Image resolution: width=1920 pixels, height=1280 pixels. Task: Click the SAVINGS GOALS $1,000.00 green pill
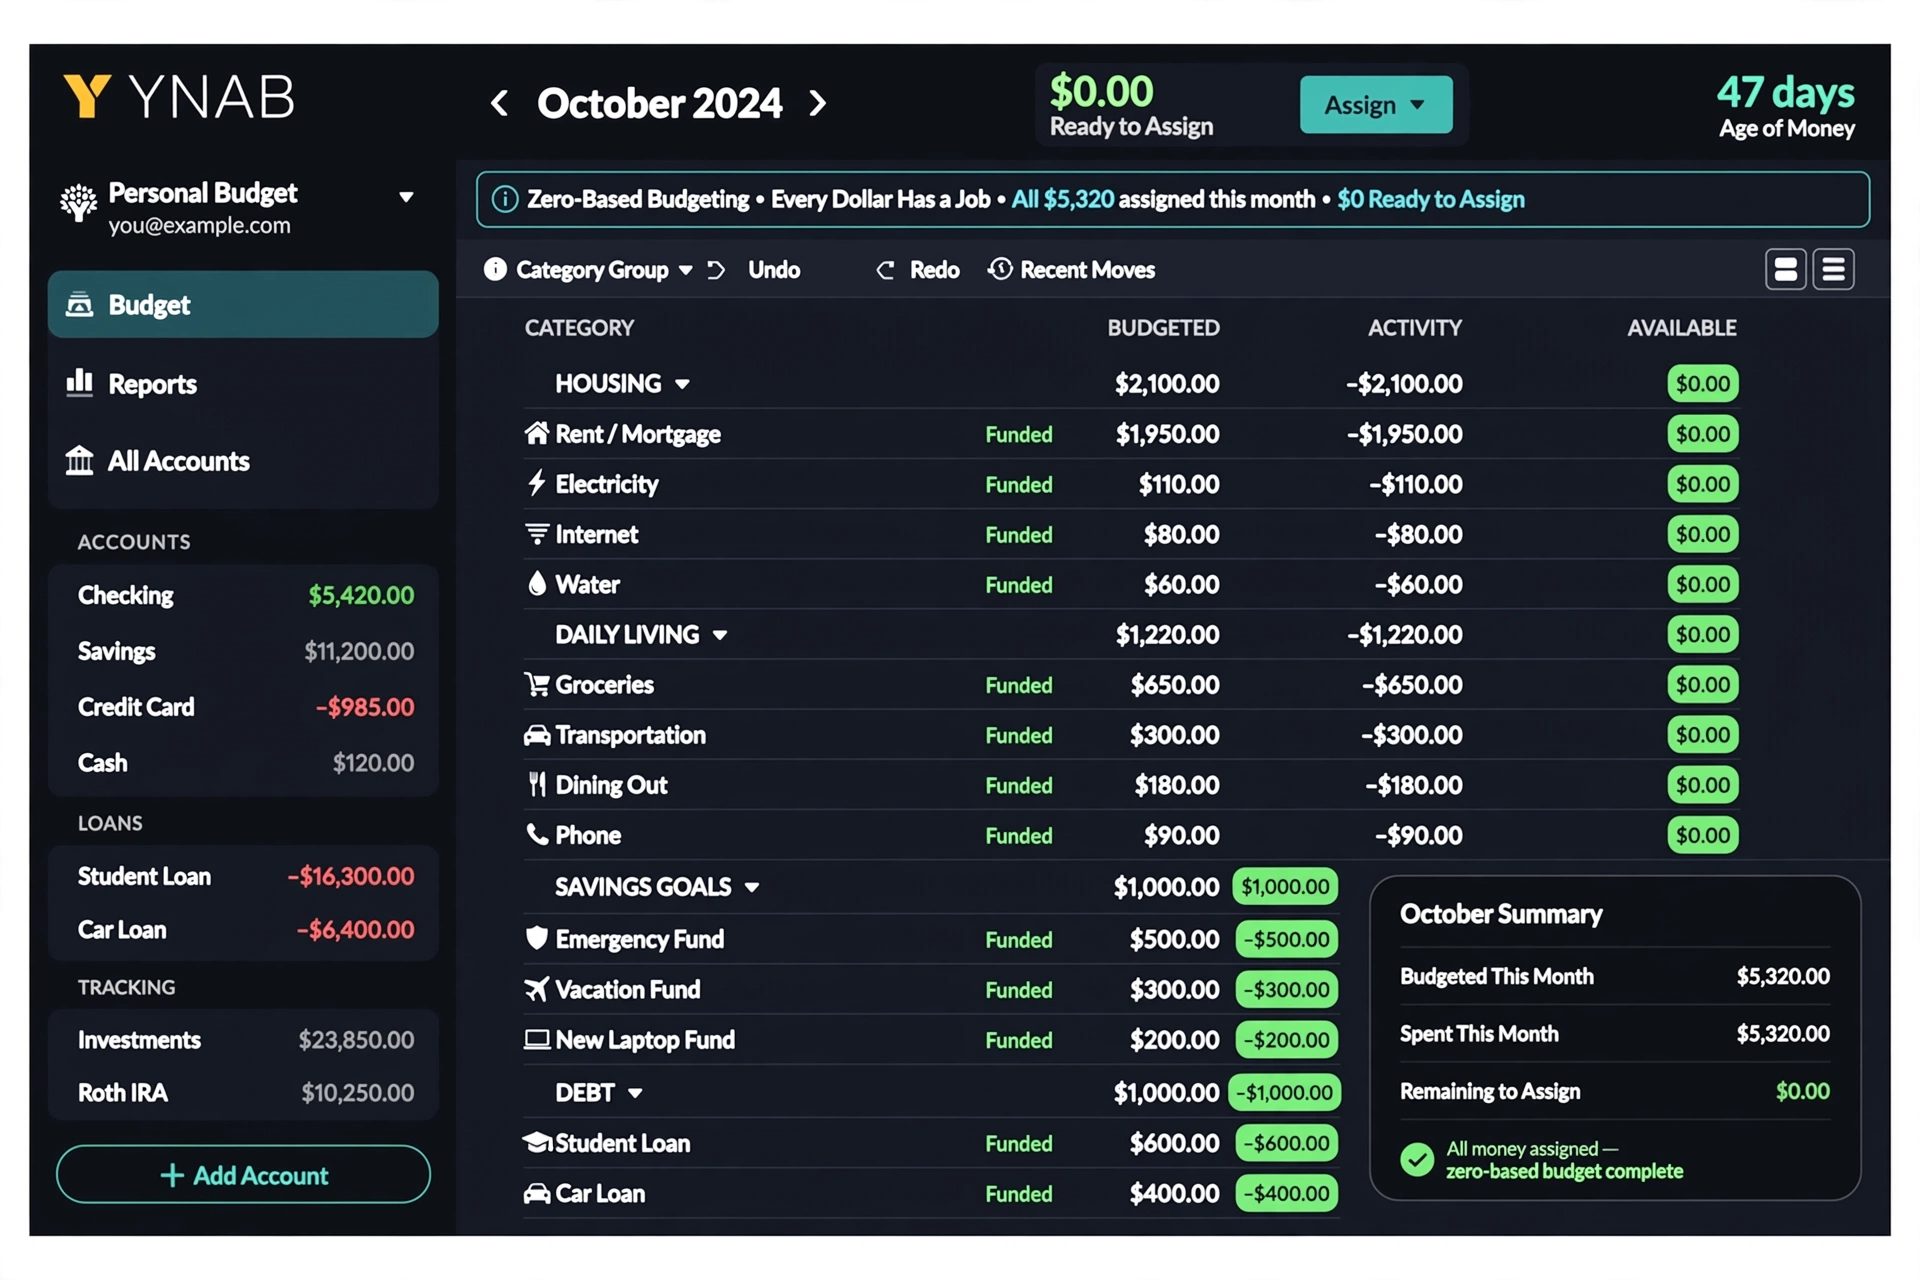click(x=1285, y=887)
